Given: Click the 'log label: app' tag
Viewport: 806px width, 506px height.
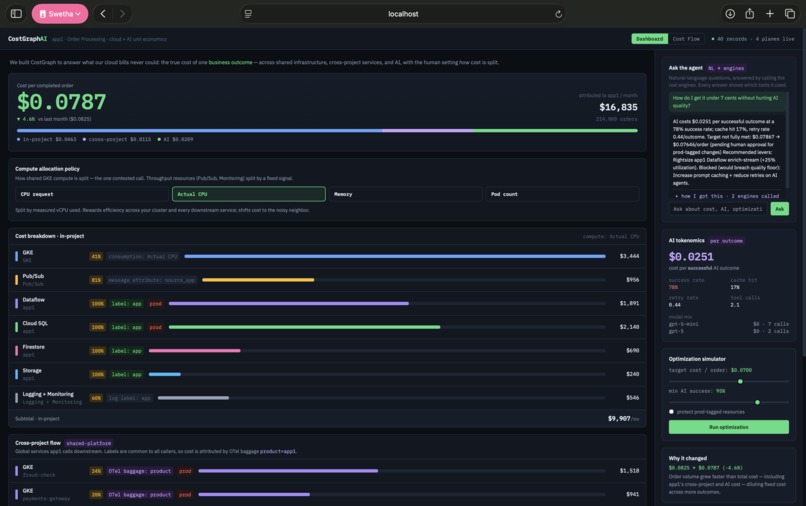Looking at the screenshot, I should pyautogui.click(x=130, y=398).
